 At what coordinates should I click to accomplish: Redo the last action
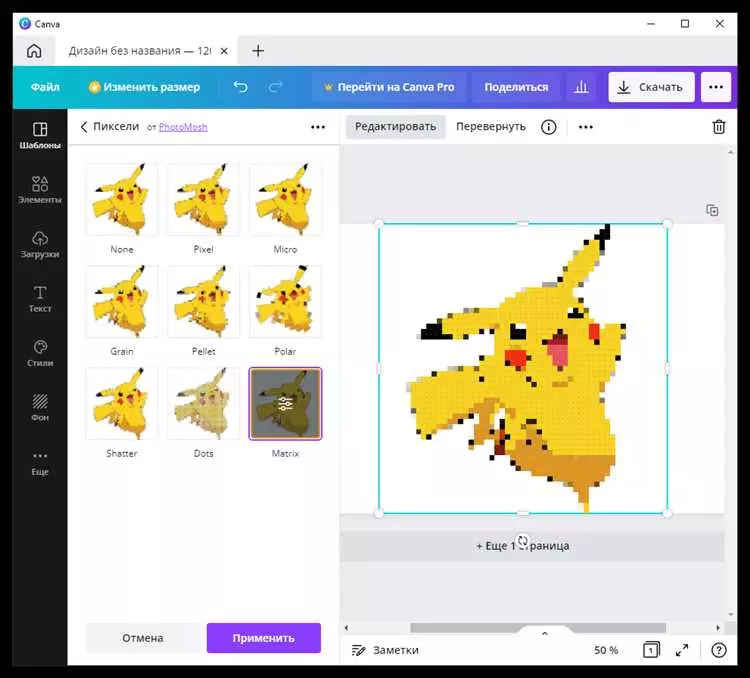(276, 87)
